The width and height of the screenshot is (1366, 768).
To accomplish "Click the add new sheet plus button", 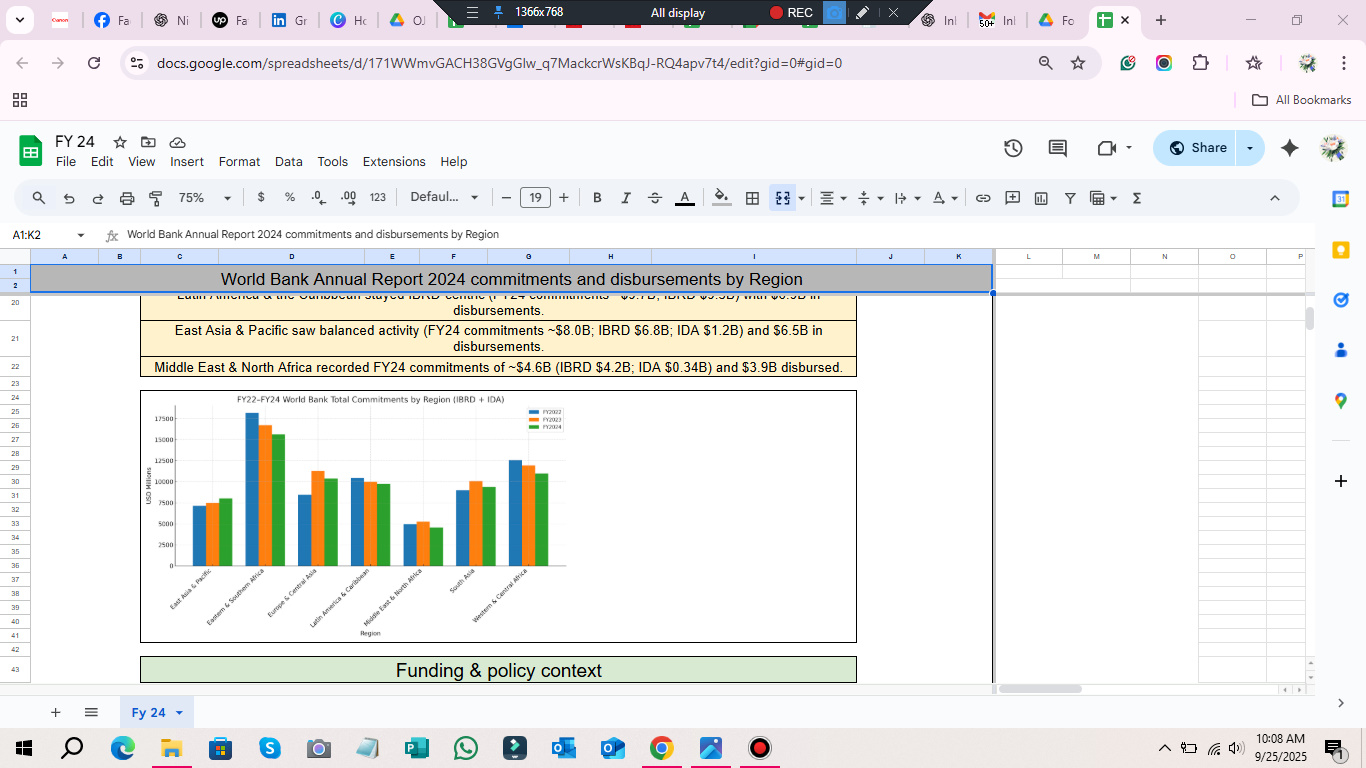I will point(56,713).
